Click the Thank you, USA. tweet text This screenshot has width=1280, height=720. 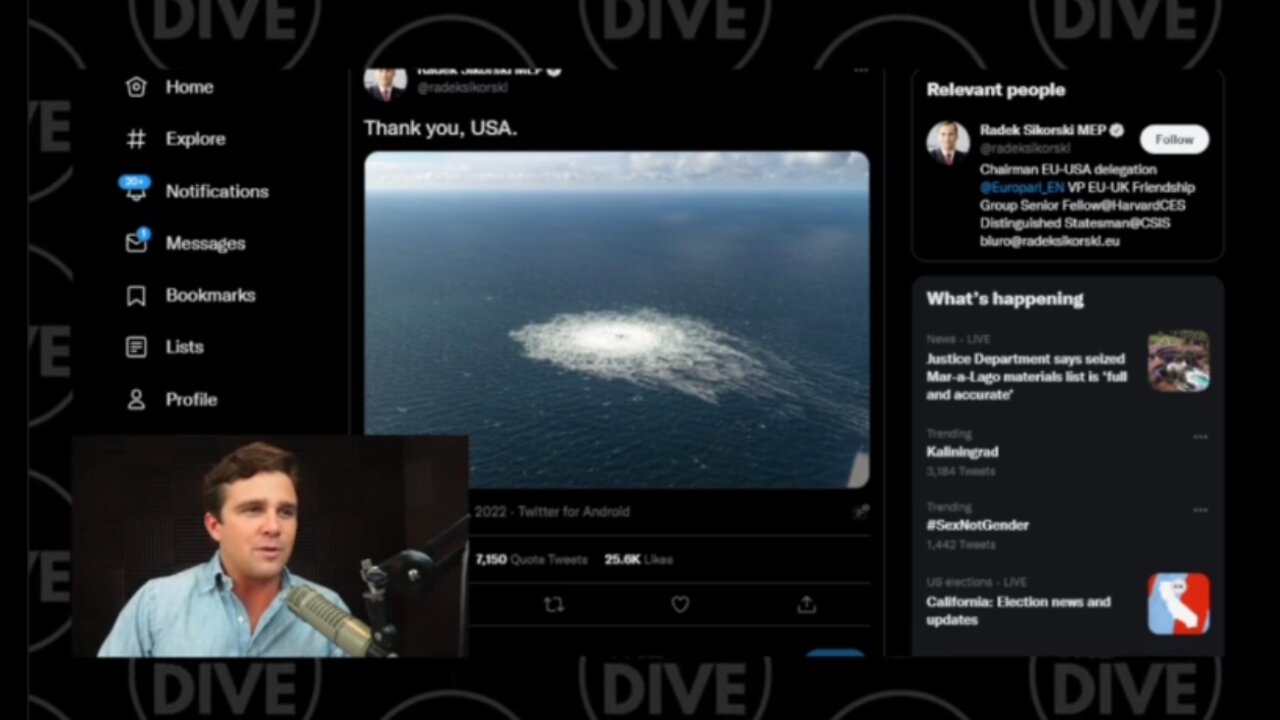[440, 128]
